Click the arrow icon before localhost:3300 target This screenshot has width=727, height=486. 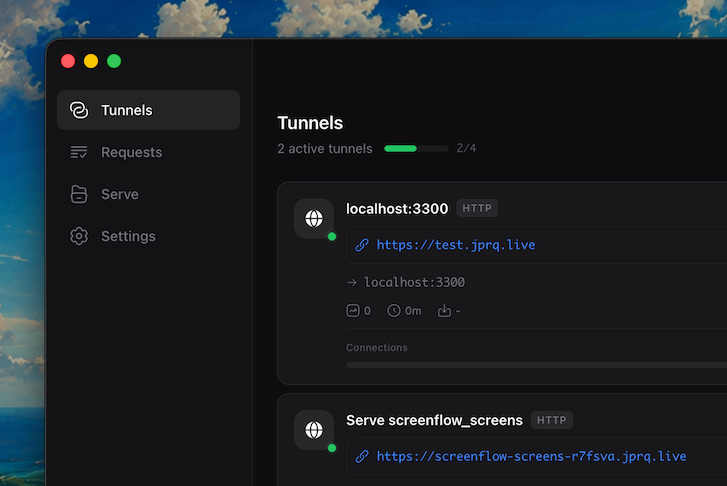[x=352, y=282]
